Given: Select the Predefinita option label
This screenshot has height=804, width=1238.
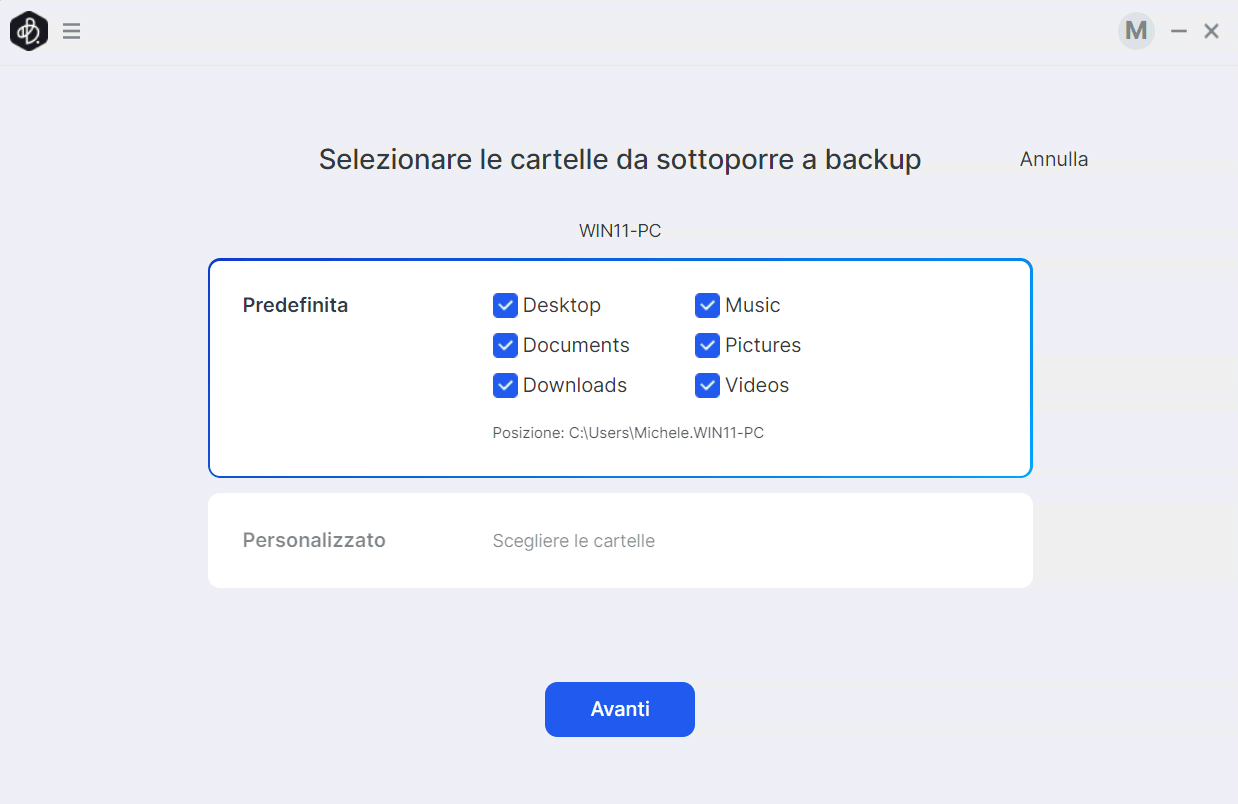Looking at the screenshot, I should 295,305.
